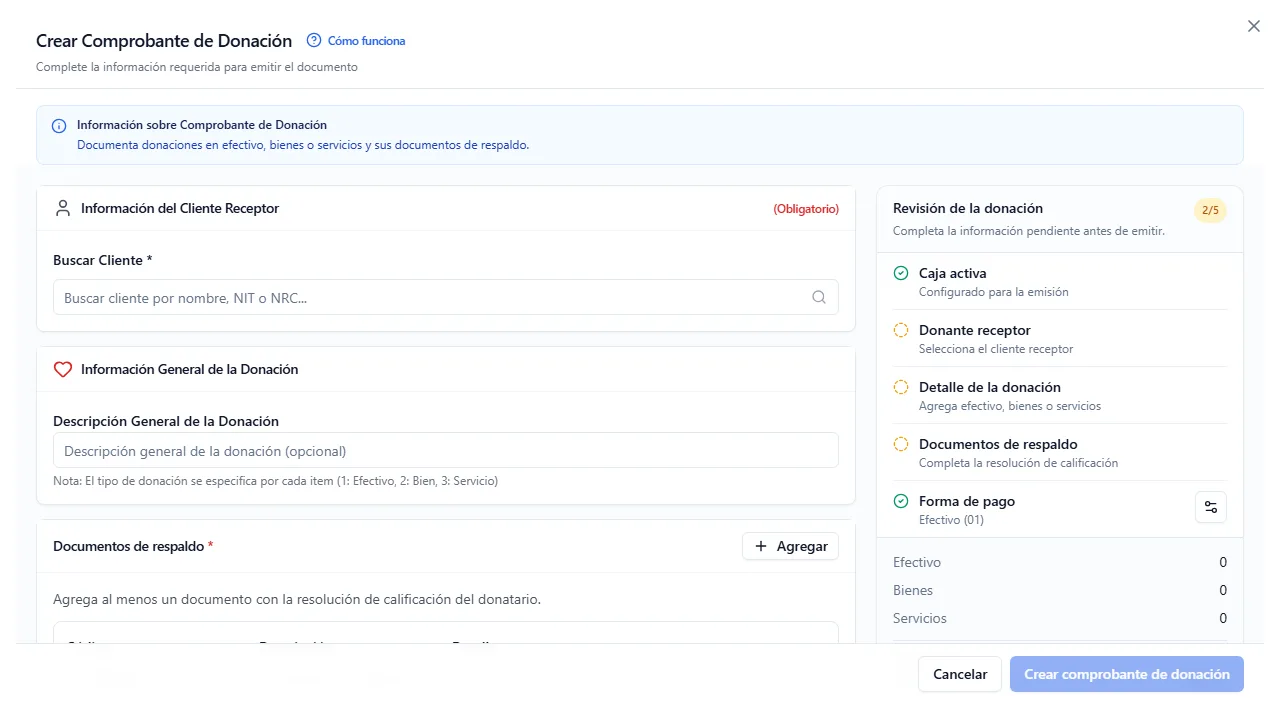Click the search magnifier icon in Buscar Cliente
Image resolution: width=1280 pixels, height=720 pixels.
tap(819, 297)
